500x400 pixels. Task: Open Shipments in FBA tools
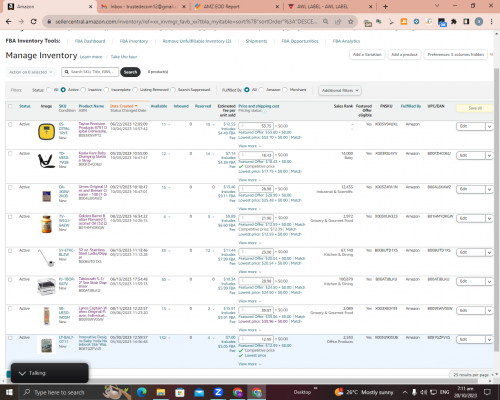[x=256, y=41]
